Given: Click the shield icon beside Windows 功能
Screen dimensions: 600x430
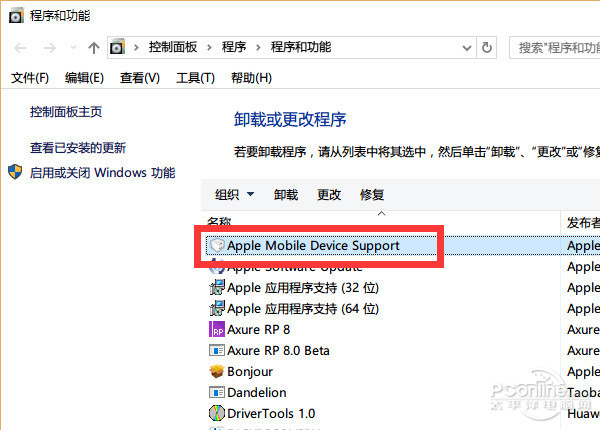Looking at the screenshot, I should click(x=15, y=172).
